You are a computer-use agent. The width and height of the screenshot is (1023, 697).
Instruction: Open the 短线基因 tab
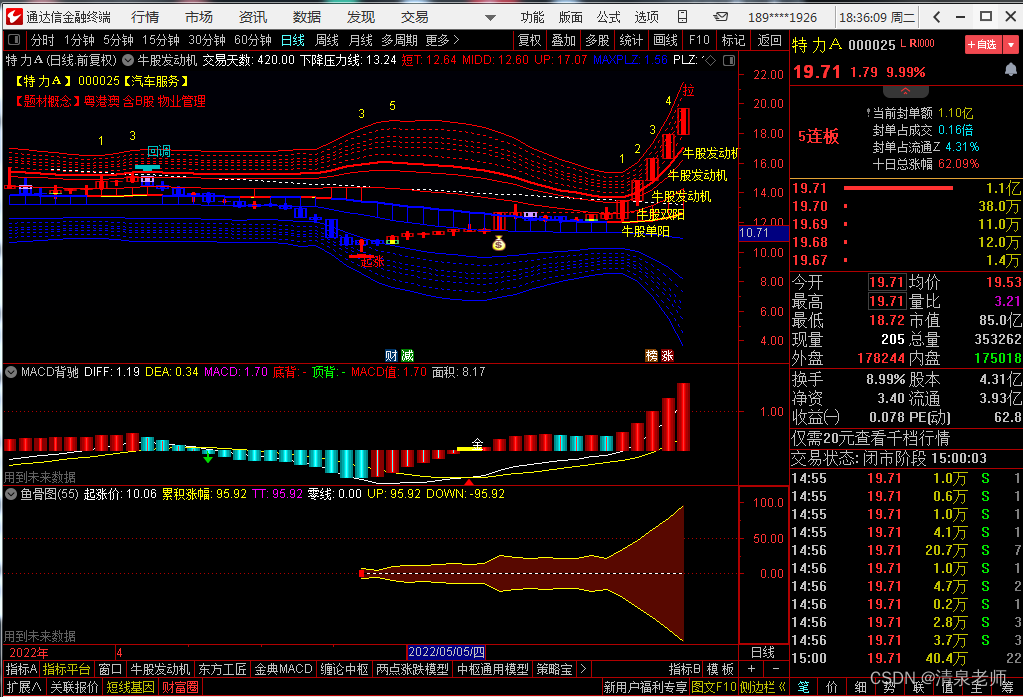click(x=130, y=687)
